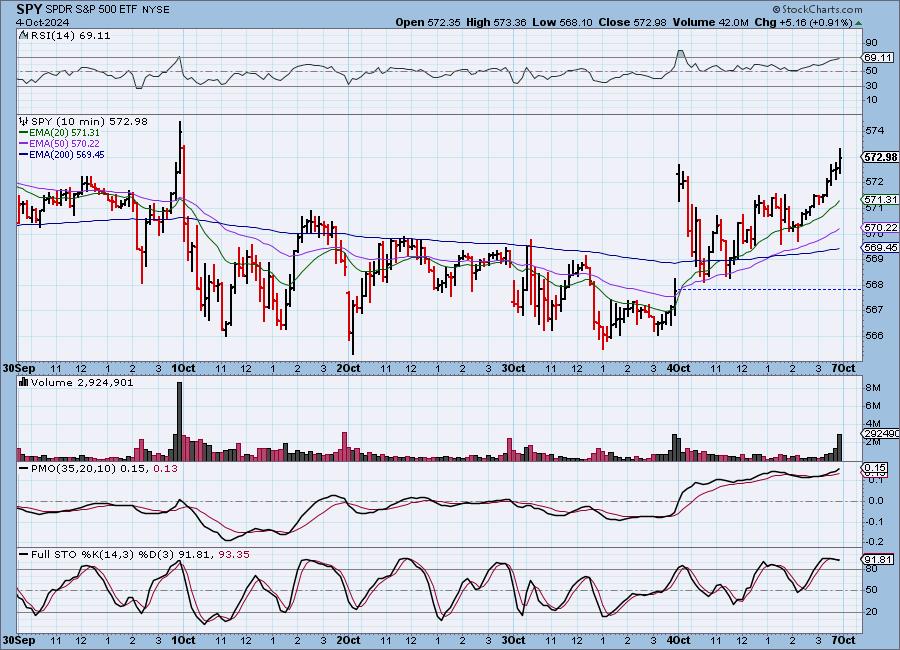900x650 pixels.
Task: Click the 571.31 EMA tag on price axis
Action: click(880, 199)
